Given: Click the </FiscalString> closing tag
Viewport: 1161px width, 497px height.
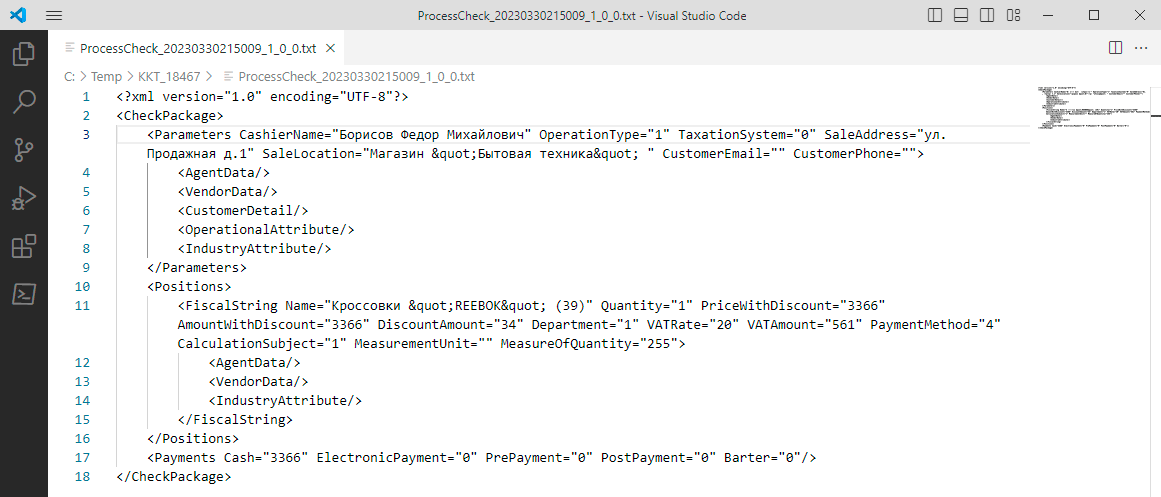Looking at the screenshot, I should pos(235,419).
